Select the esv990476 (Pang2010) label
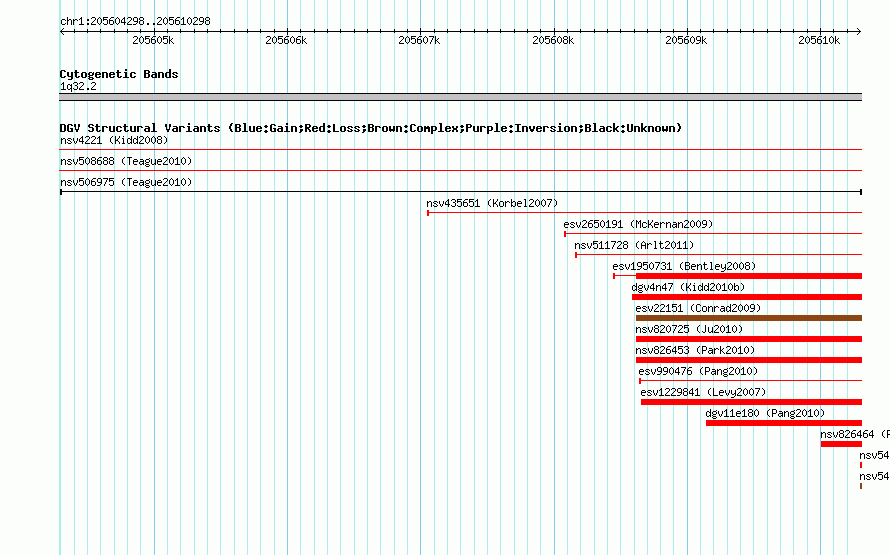This screenshot has width=890, height=555. pos(698,371)
